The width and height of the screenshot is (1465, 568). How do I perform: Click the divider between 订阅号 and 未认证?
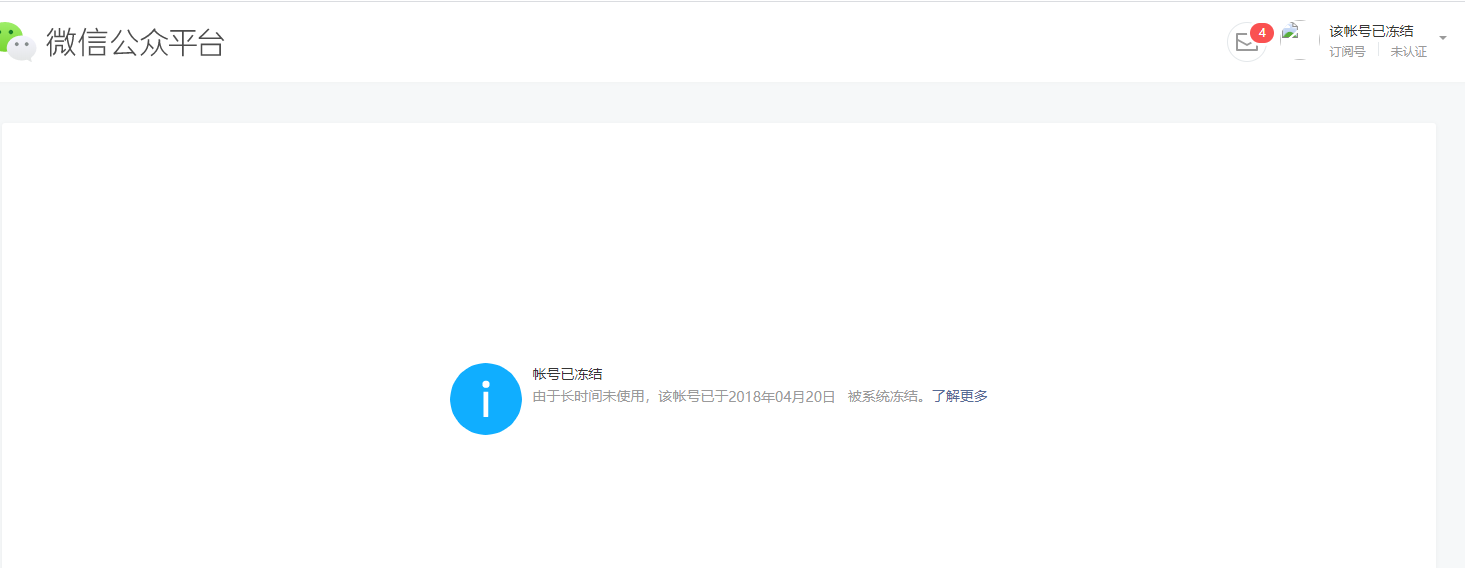click(1378, 52)
